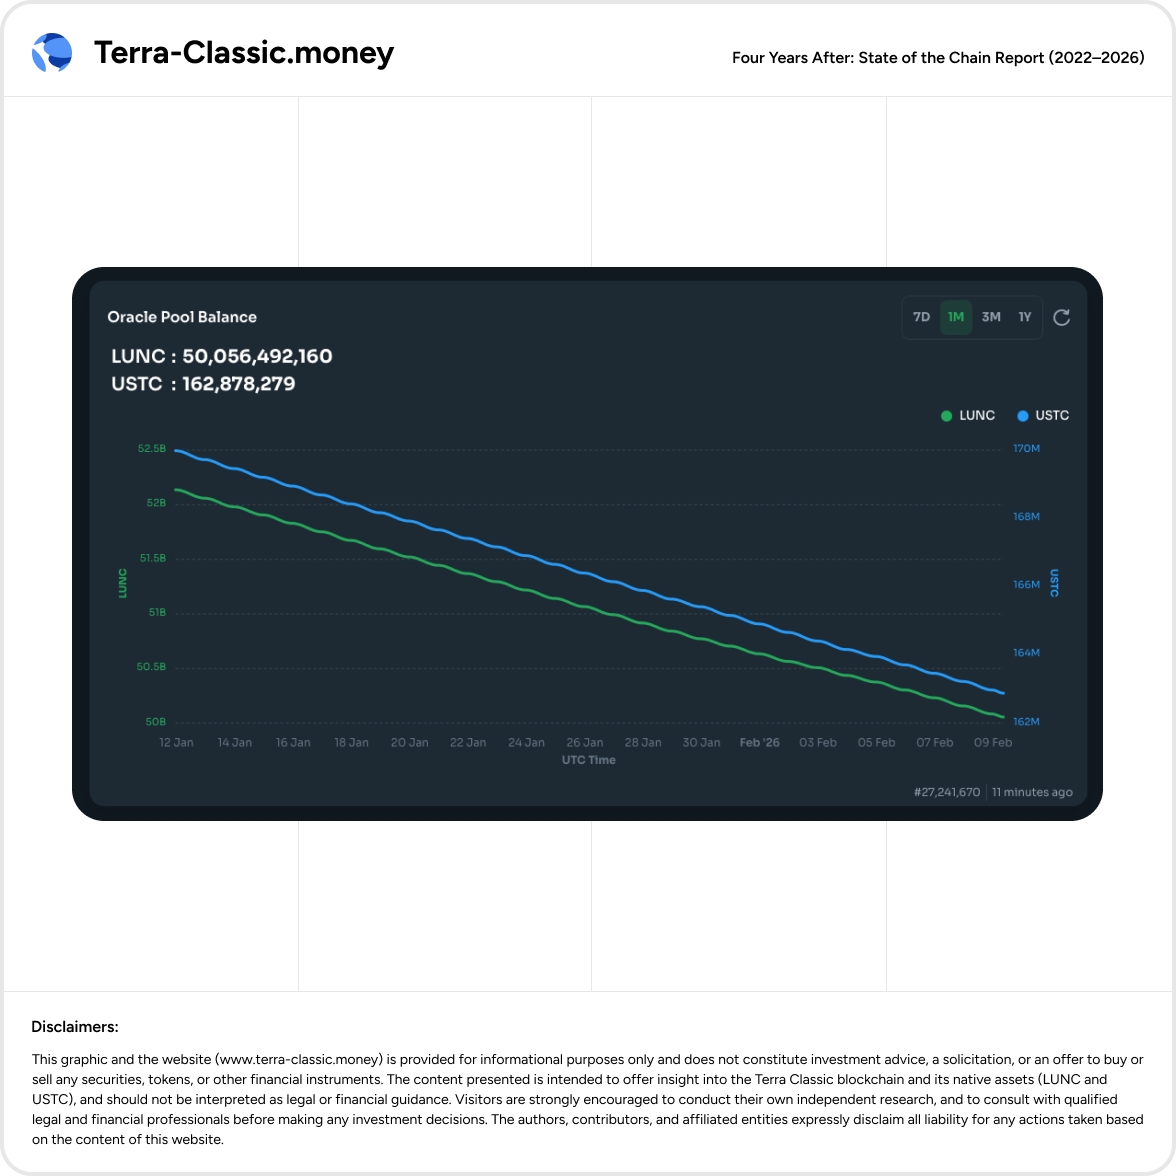
Task: Select the 1M time range
Action: tap(956, 317)
